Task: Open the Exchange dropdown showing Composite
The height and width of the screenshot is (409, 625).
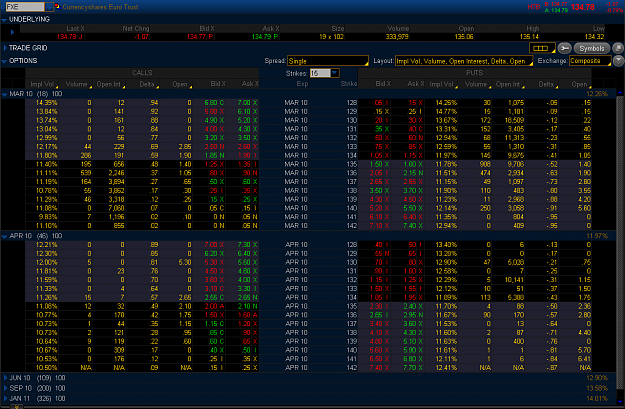Action: coord(590,61)
